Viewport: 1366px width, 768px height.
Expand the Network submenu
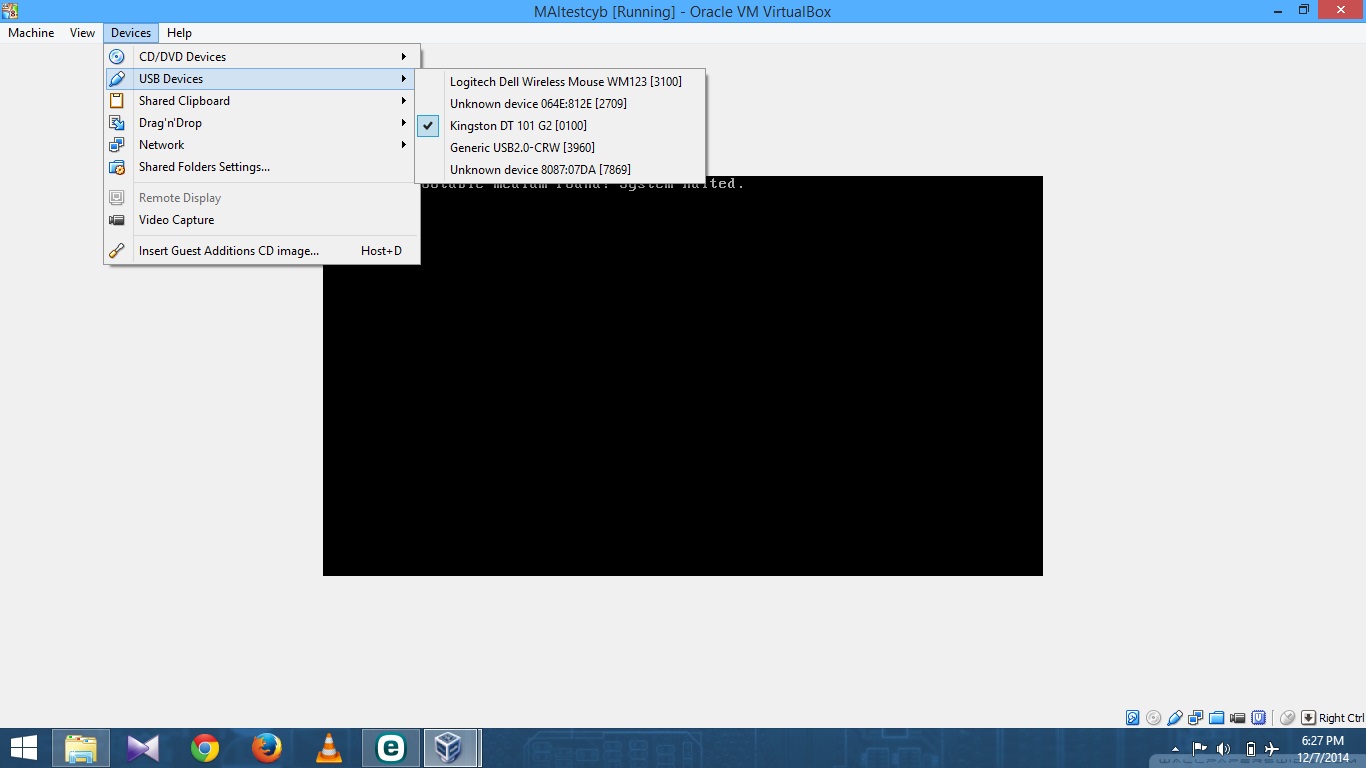tap(262, 145)
